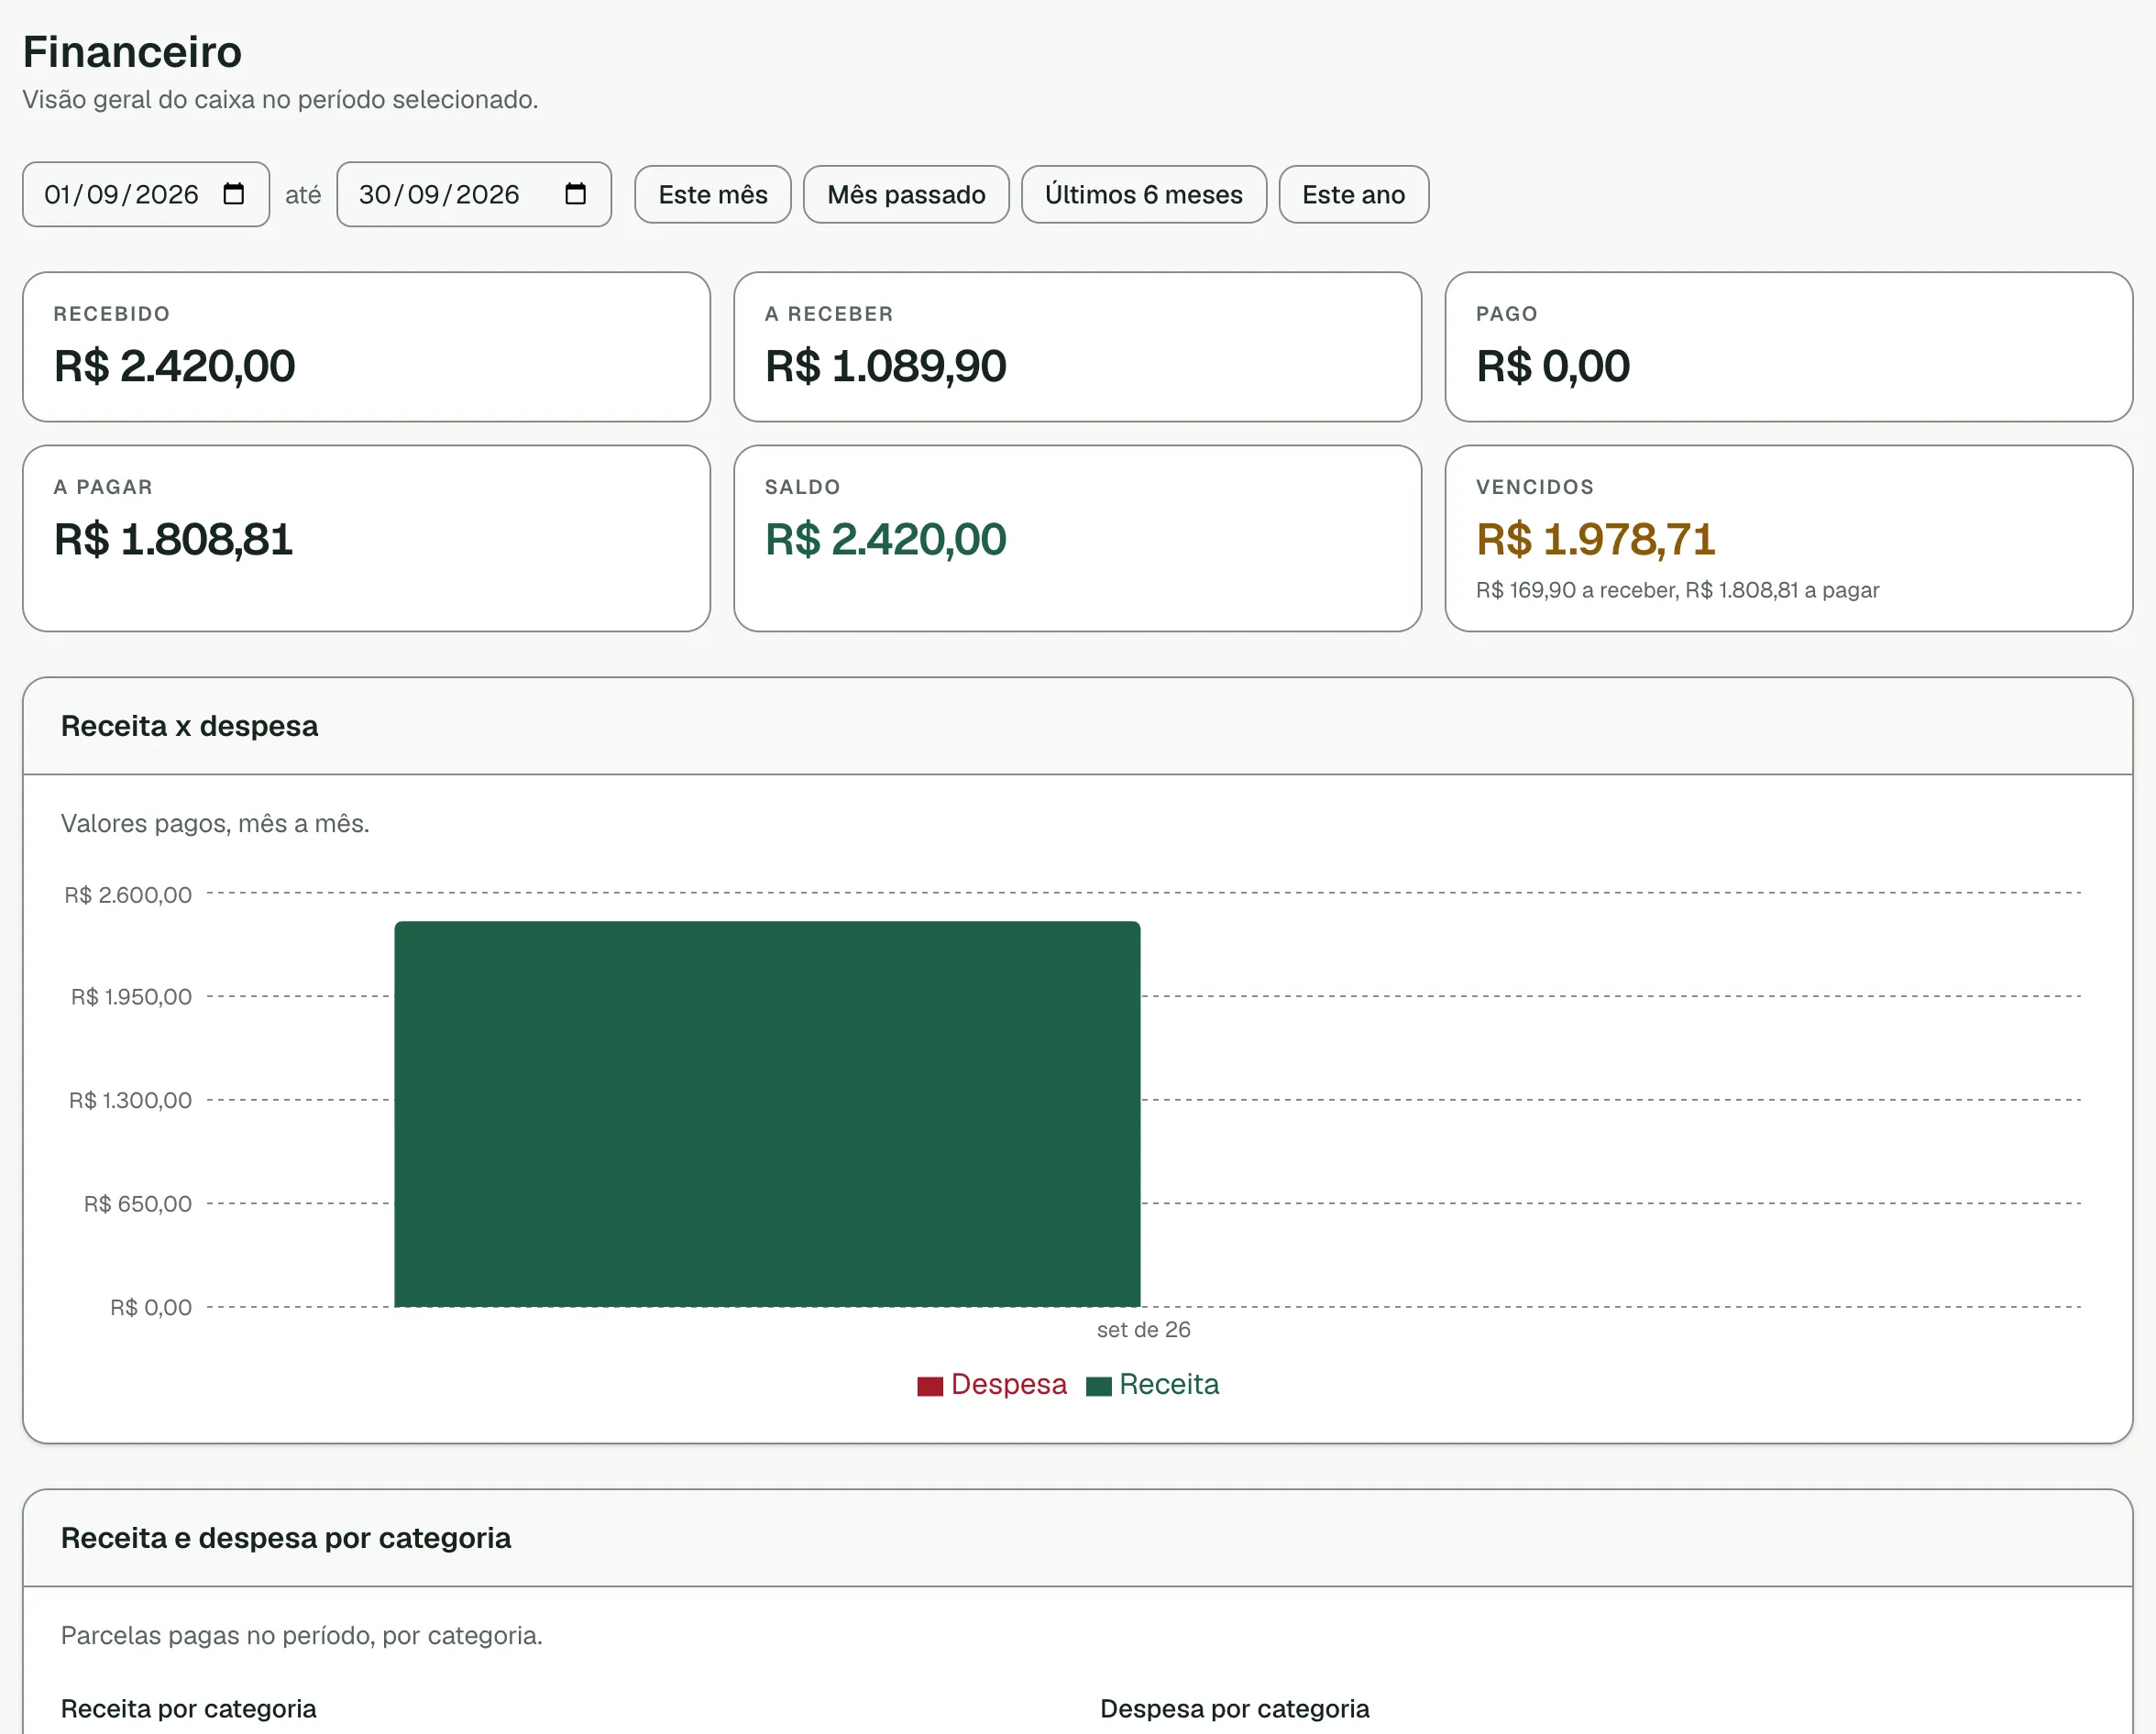Click the Despesa por categoria subheading
Viewport: 2156px width, 1734px height.
[x=1235, y=1709]
